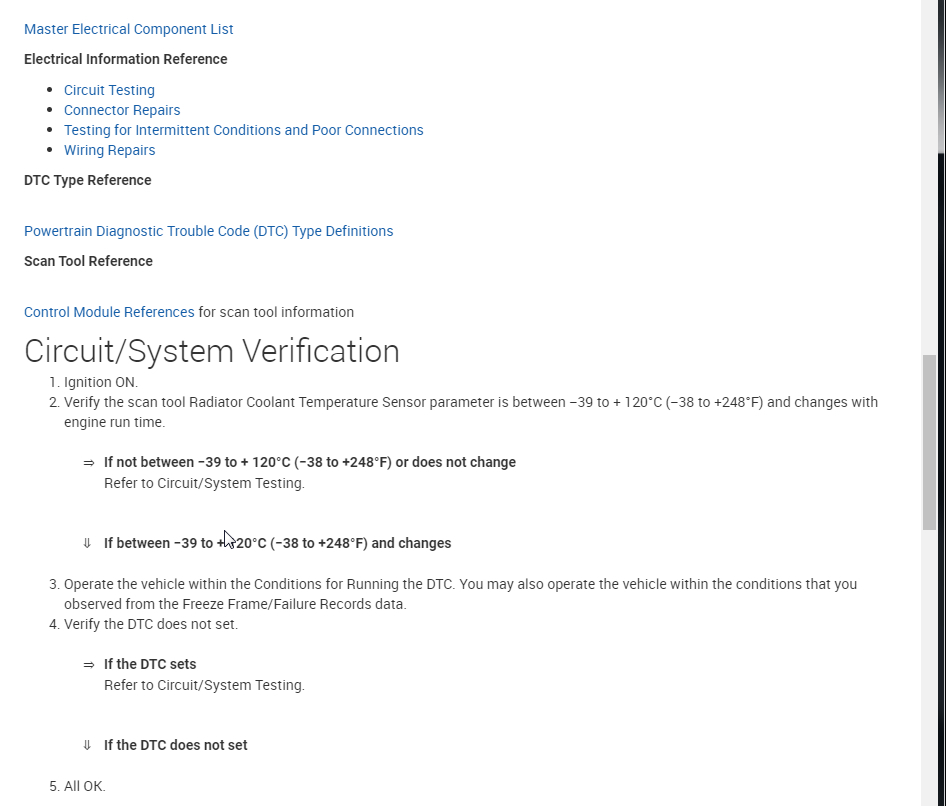Follow the Wiring Repairs link

point(109,150)
